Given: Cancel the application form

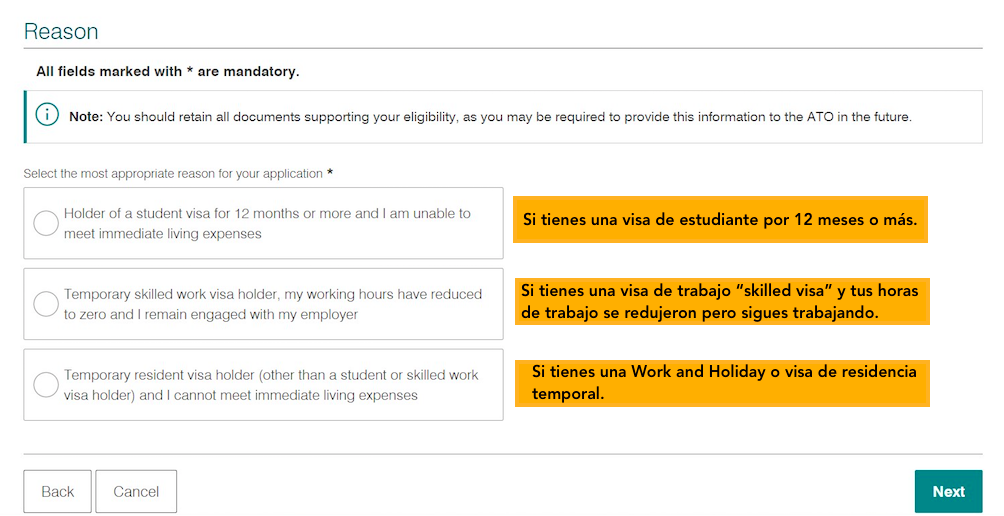Looking at the screenshot, I should (x=136, y=491).
